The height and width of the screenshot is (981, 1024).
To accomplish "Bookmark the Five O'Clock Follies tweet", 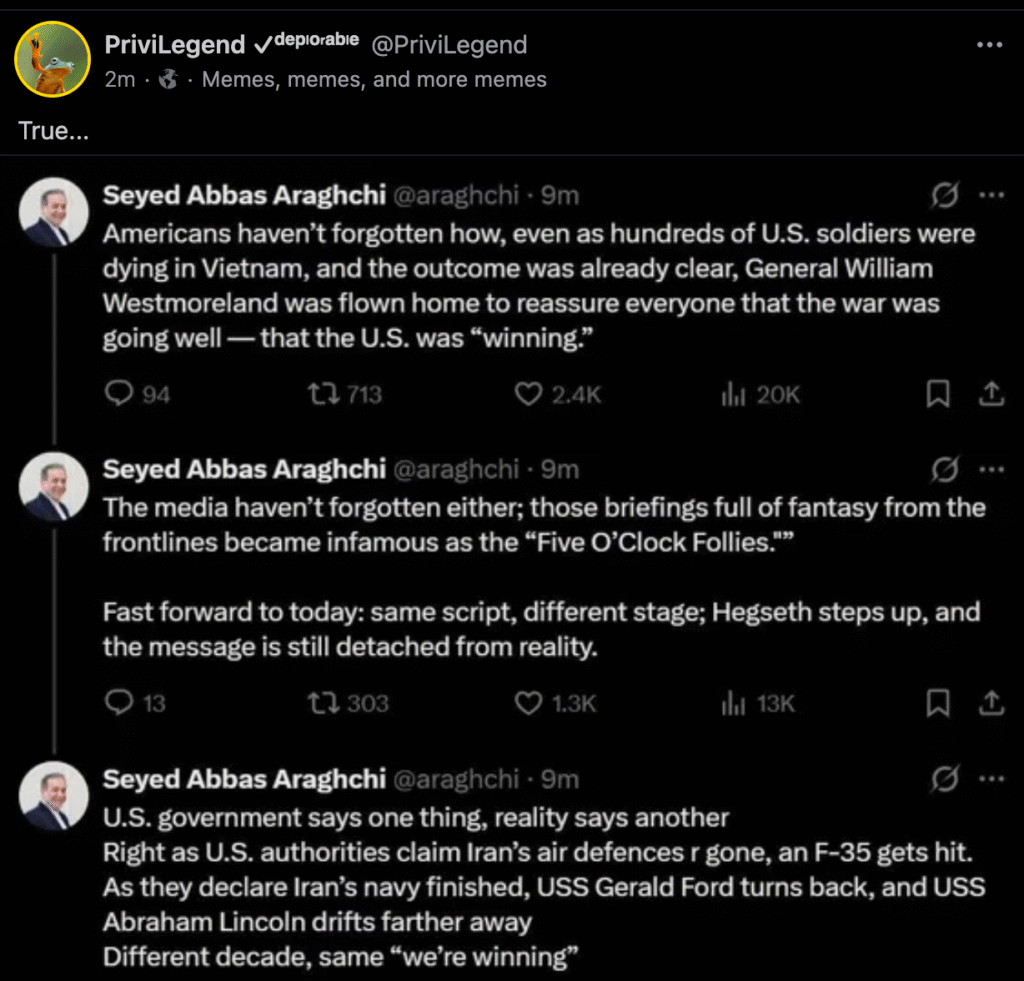I will point(938,704).
